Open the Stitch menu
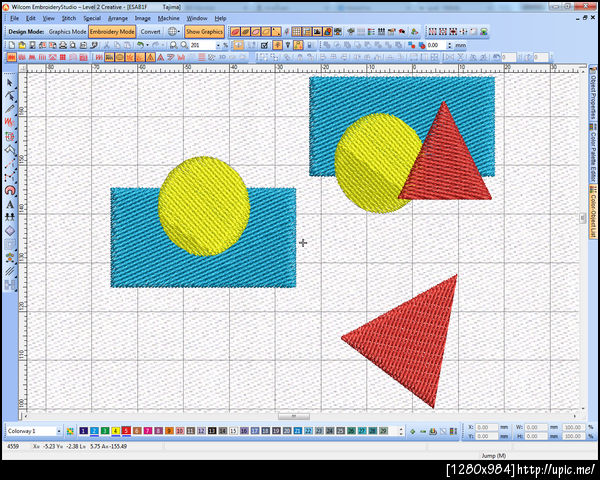This screenshot has width=600, height=480. tap(69, 18)
